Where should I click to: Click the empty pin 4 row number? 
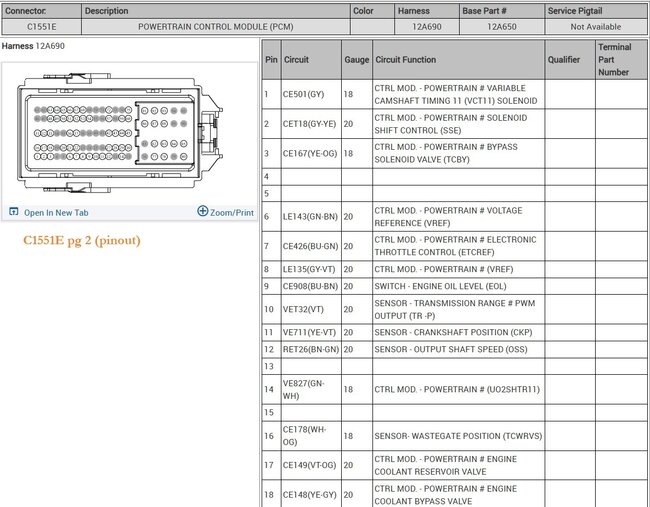click(x=267, y=177)
